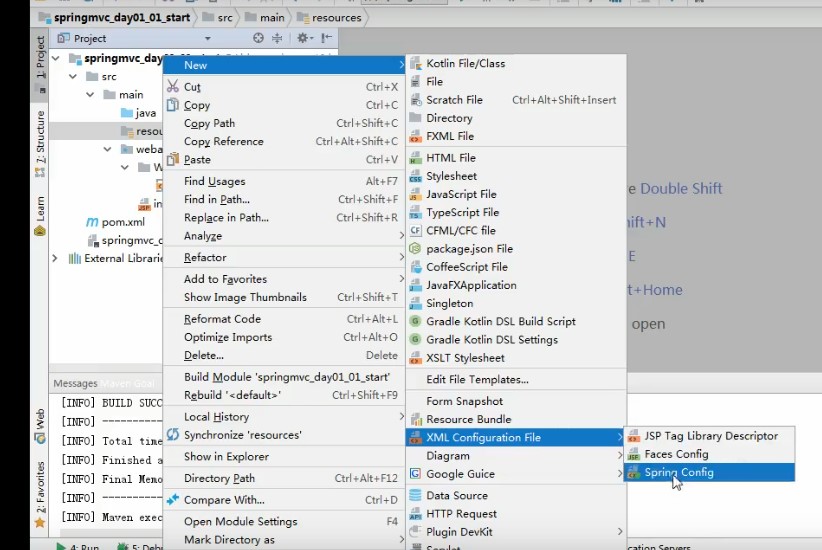The width and height of the screenshot is (822, 550).
Task: Choose Find Usages
Action: pyautogui.click(x=284, y=181)
